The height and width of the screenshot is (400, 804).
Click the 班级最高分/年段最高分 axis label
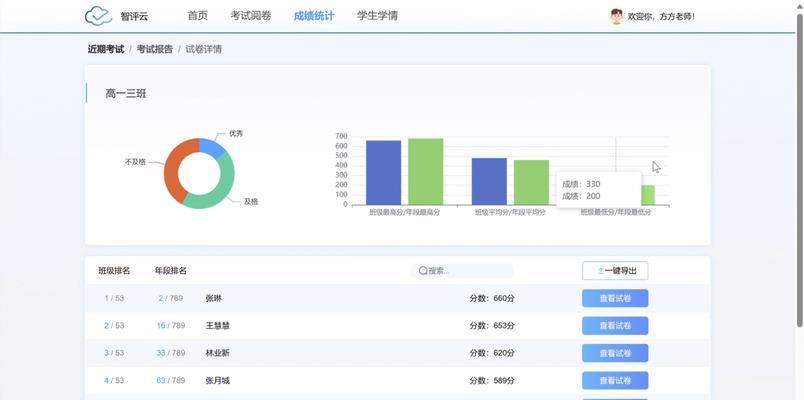pos(405,212)
